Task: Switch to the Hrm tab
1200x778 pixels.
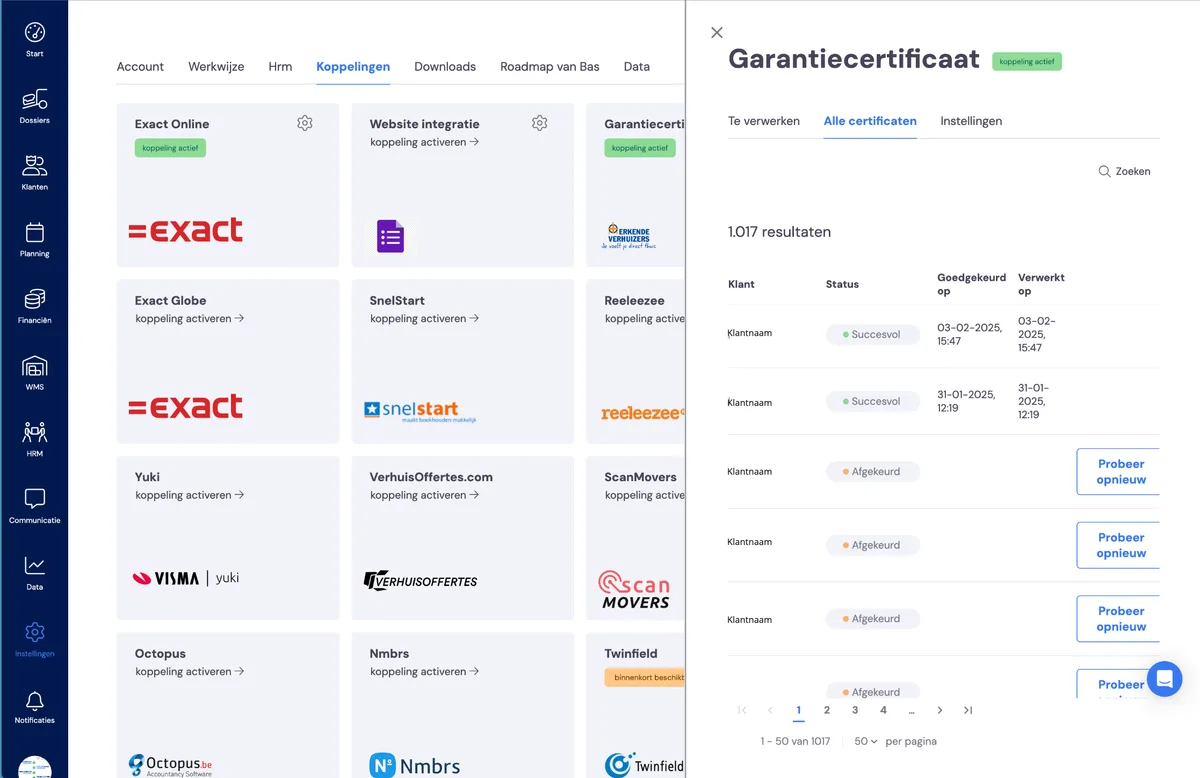Action: pyautogui.click(x=280, y=67)
